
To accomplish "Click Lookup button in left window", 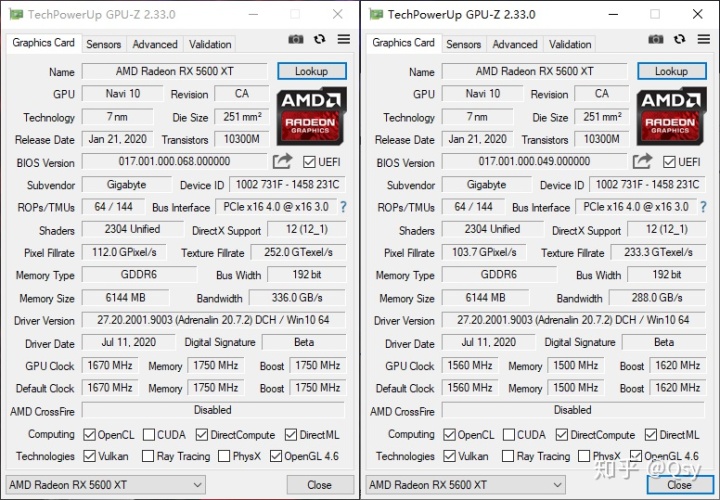I will point(312,71).
